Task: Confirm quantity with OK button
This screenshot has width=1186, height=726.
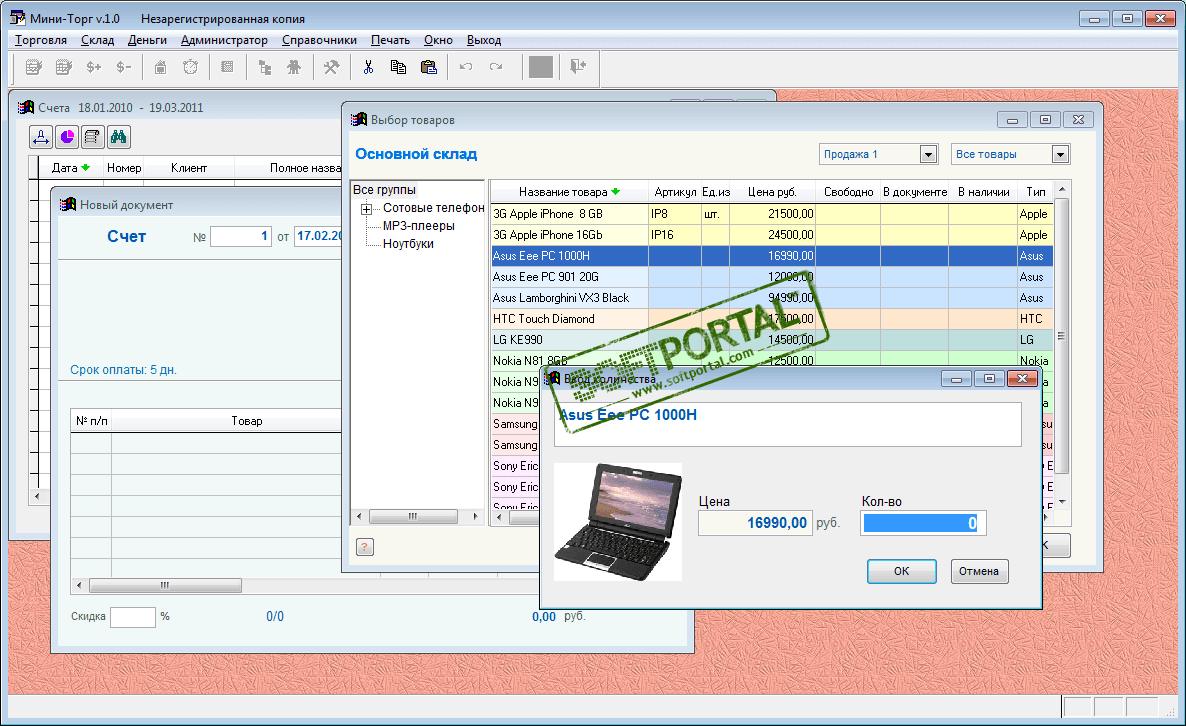Action: point(902,571)
